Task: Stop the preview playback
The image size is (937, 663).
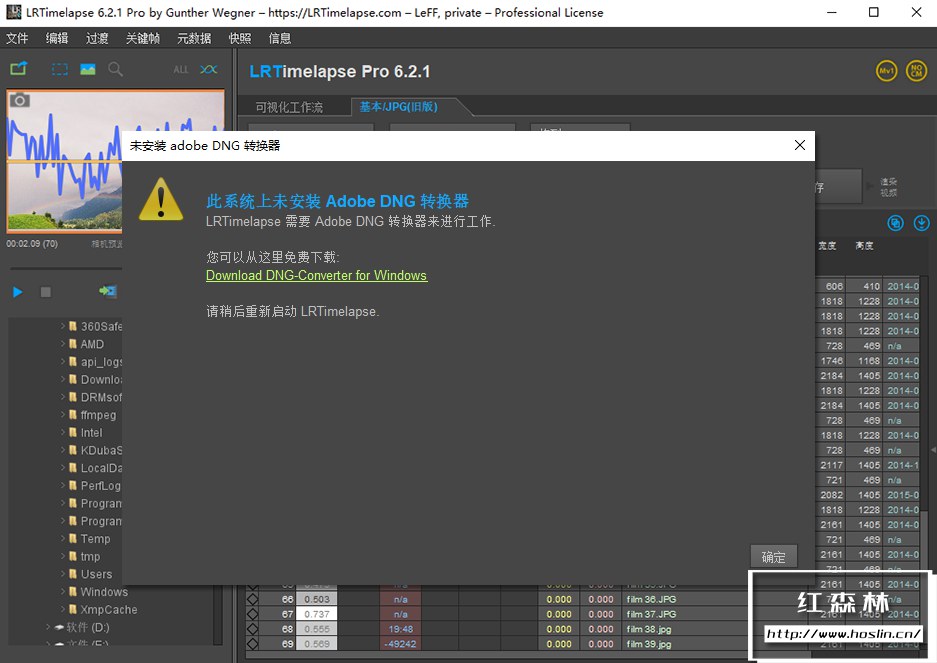Action: pyautogui.click(x=45, y=292)
